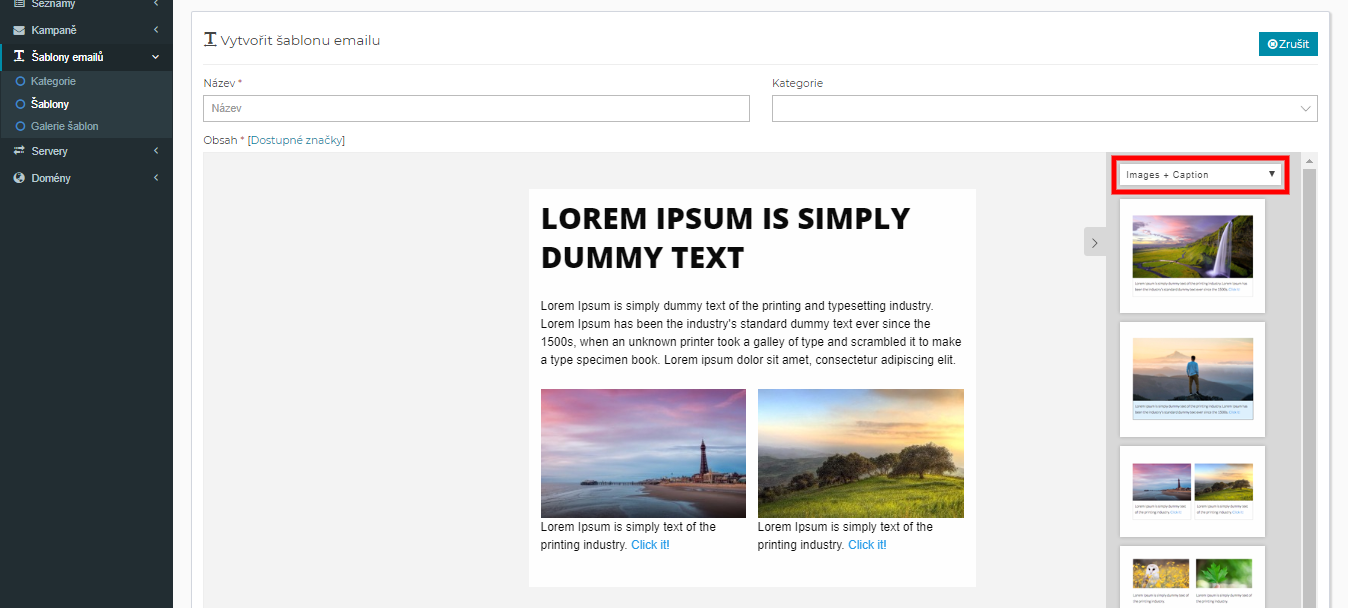
Task: Select the waterfall image snippet thumbnail
Action: 1192,256
